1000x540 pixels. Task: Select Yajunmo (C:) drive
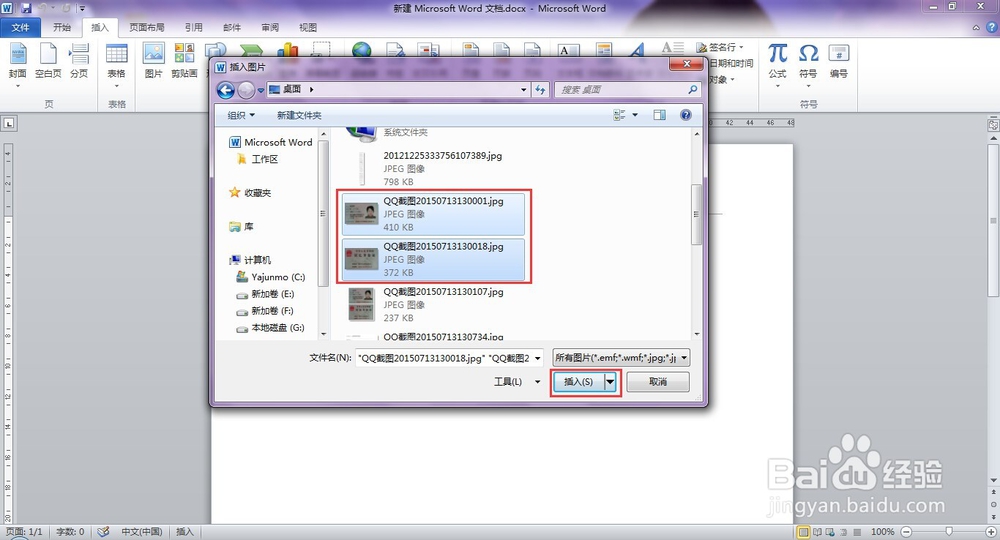click(271, 277)
